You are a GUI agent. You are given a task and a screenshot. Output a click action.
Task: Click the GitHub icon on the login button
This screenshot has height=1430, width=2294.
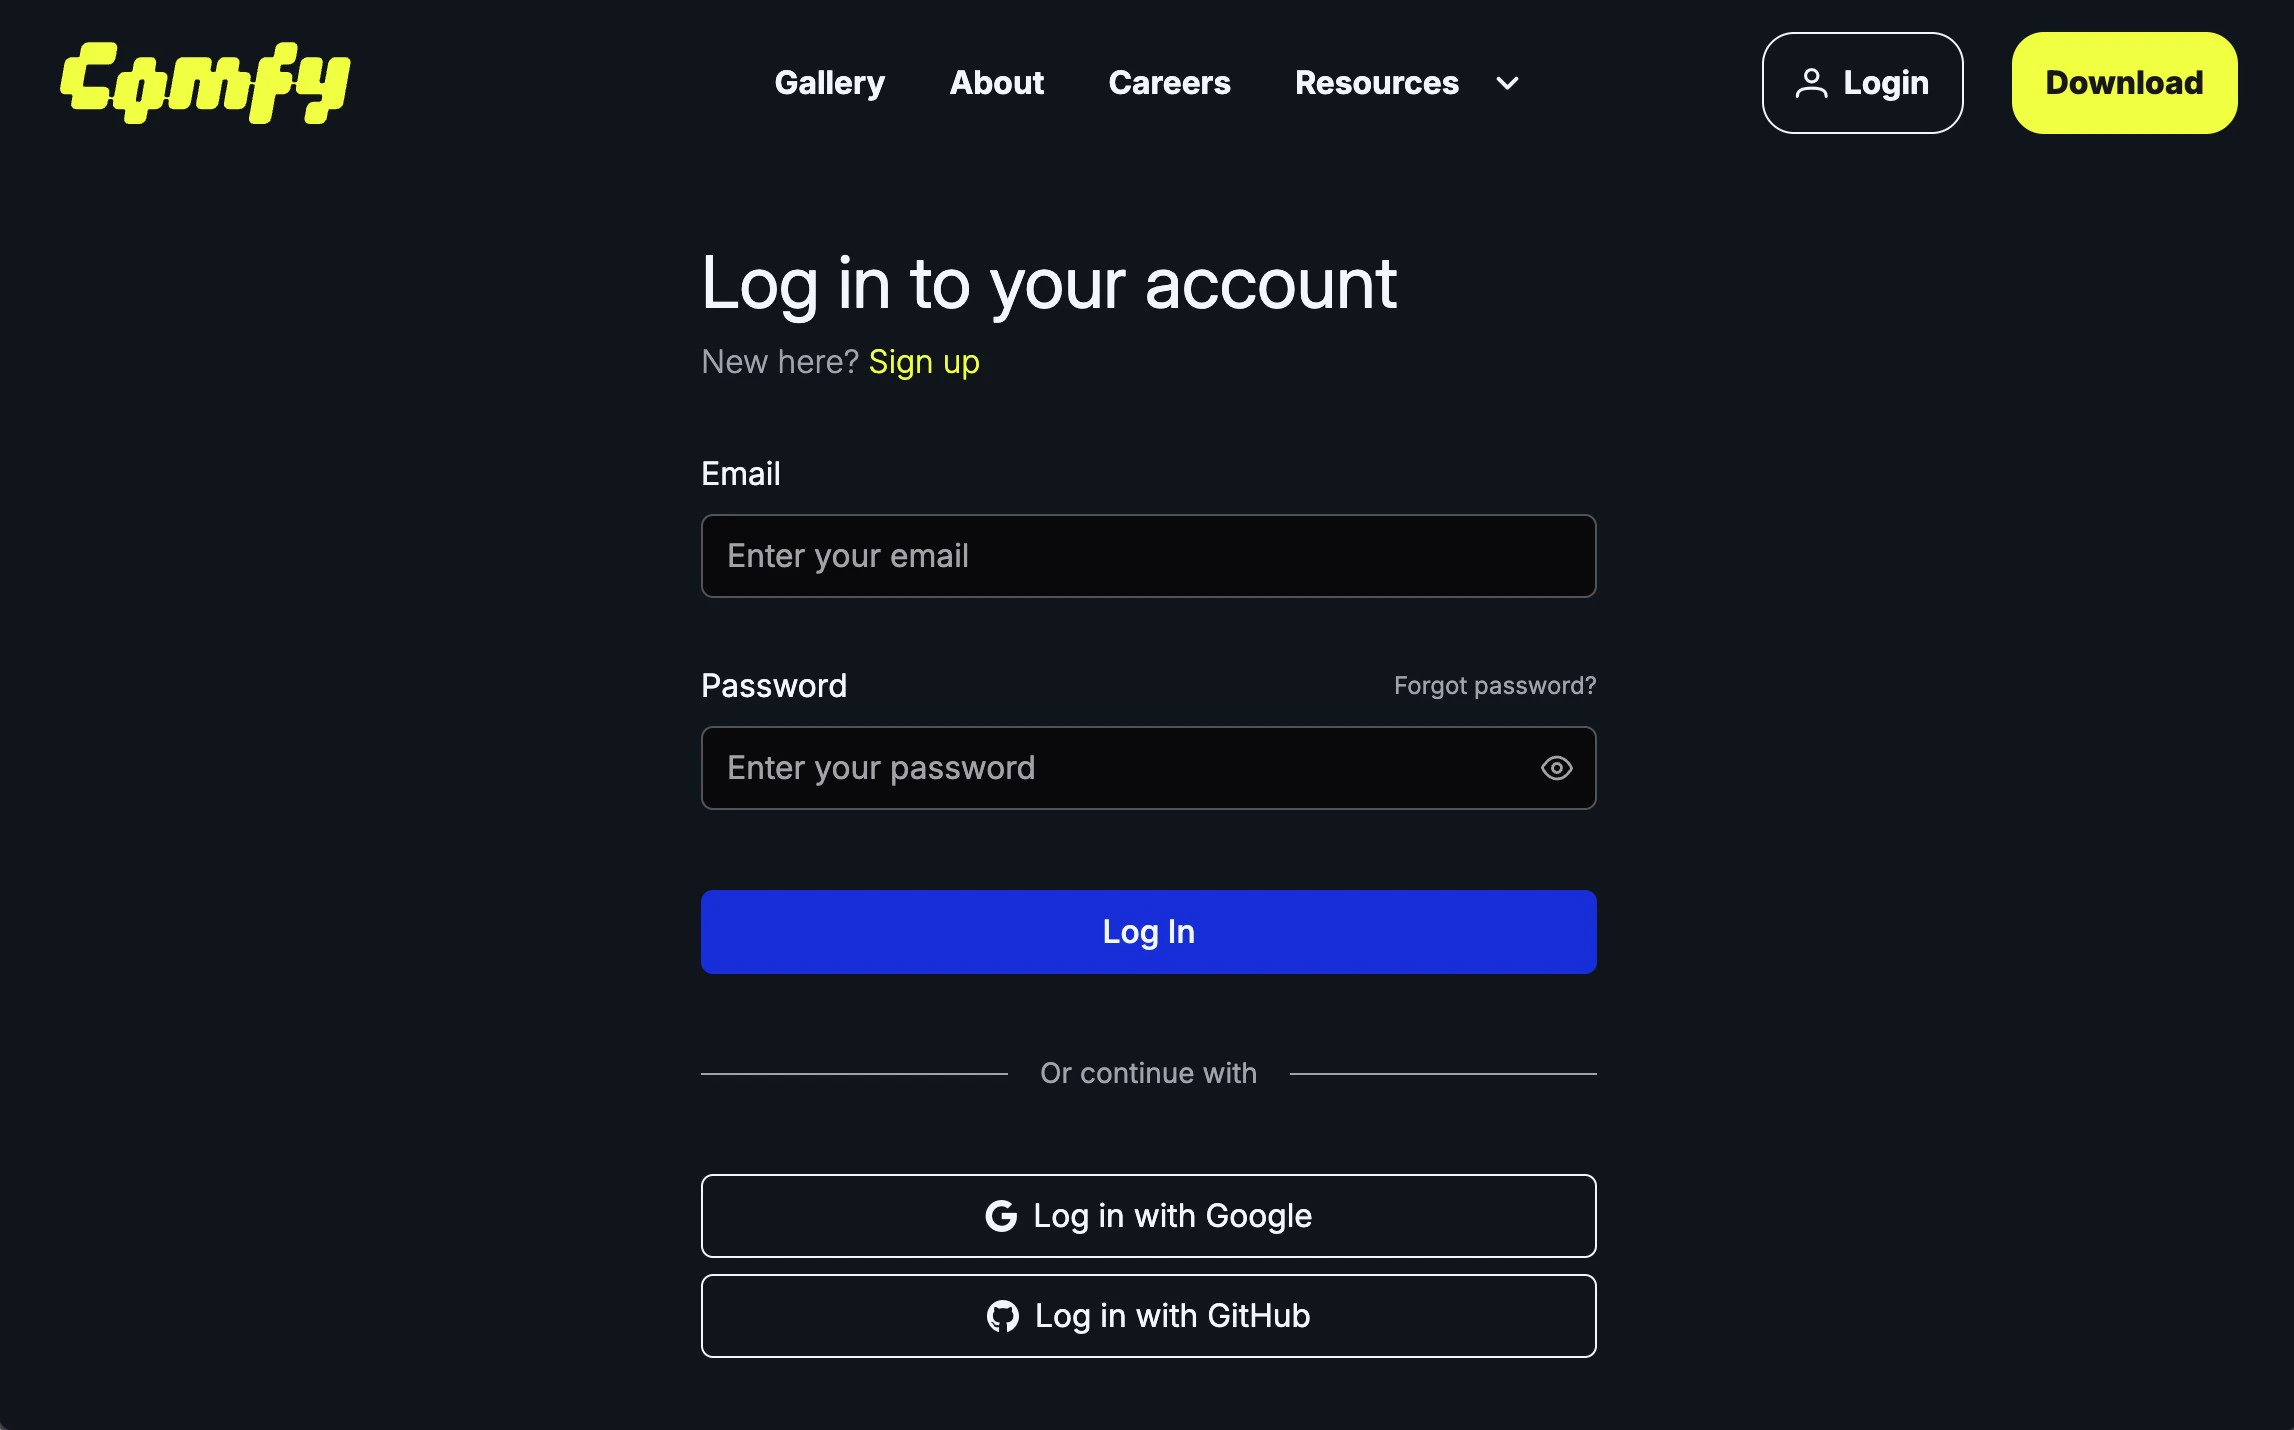1004,1316
